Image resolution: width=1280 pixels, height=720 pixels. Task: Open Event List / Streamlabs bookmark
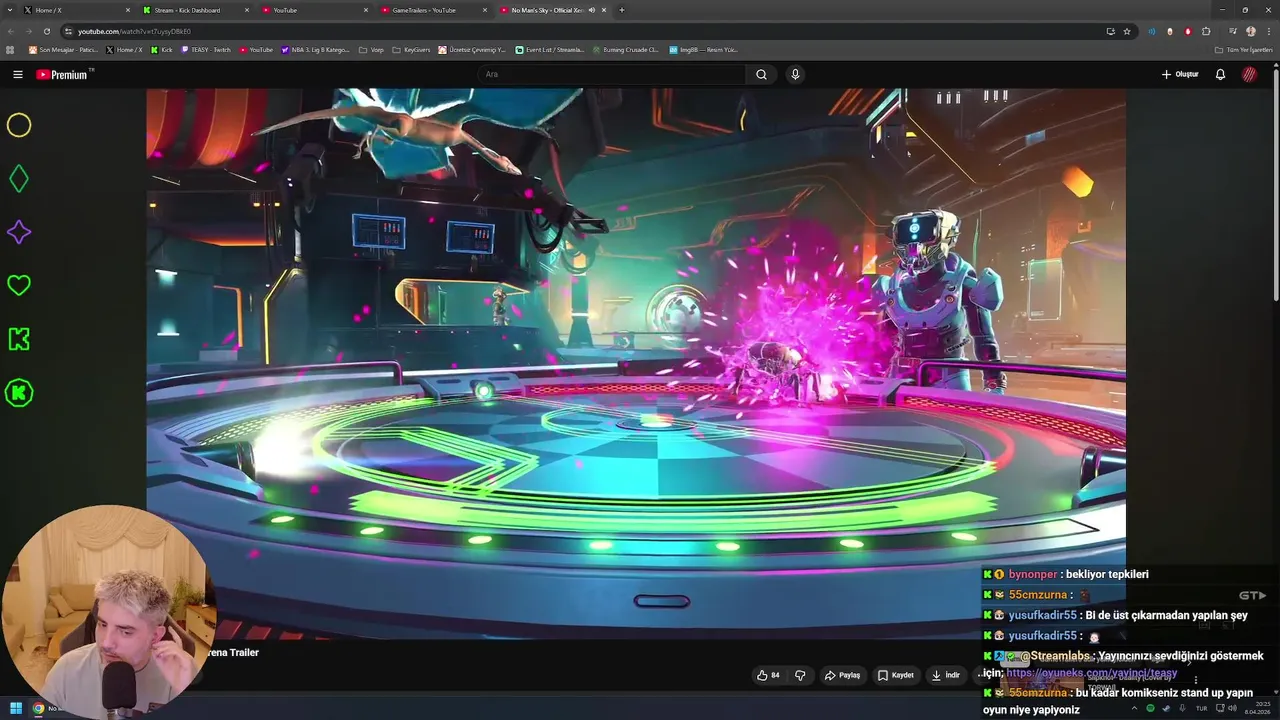pyautogui.click(x=550, y=49)
